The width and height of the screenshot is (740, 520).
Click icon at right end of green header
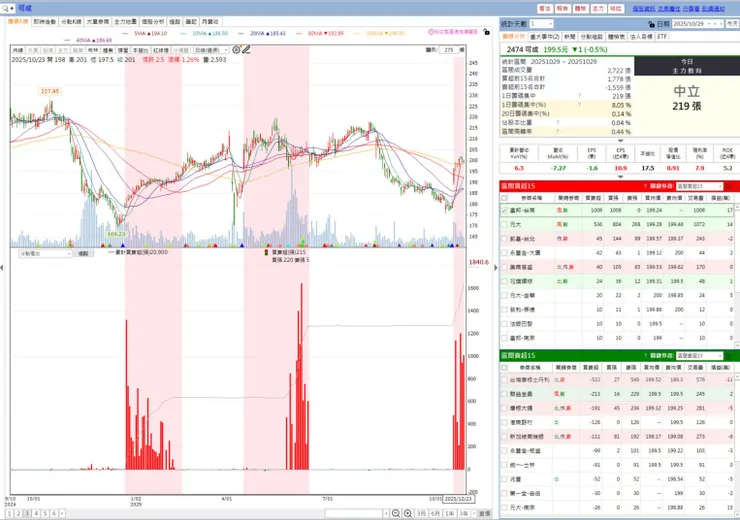pyautogui.click(x=728, y=356)
